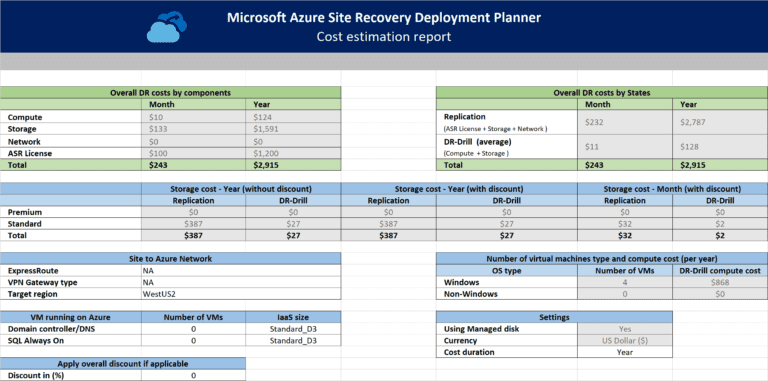Viewport: 768px width, 381px height.
Task: Select the Discount in (%) value cell
Action: click(x=193, y=376)
